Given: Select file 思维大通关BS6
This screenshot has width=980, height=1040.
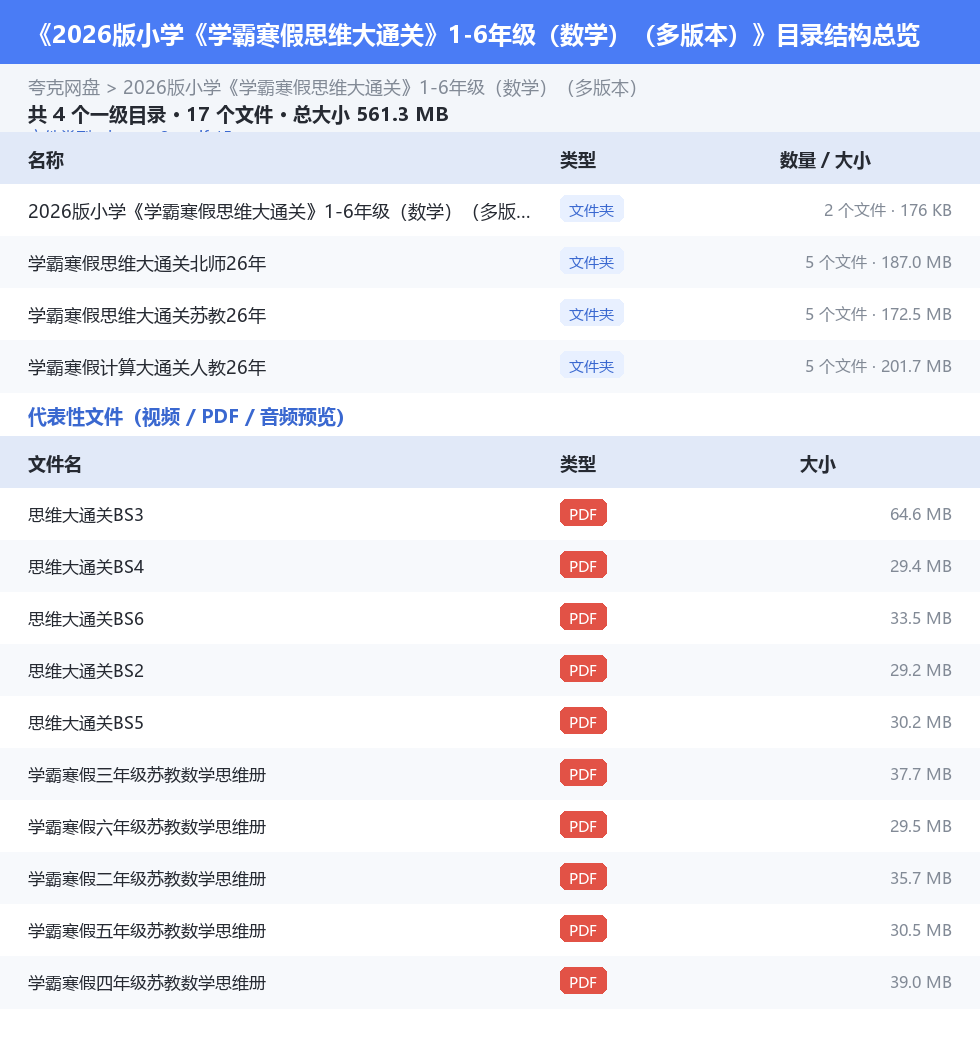Looking at the screenshot, I should tap(86, 619).
